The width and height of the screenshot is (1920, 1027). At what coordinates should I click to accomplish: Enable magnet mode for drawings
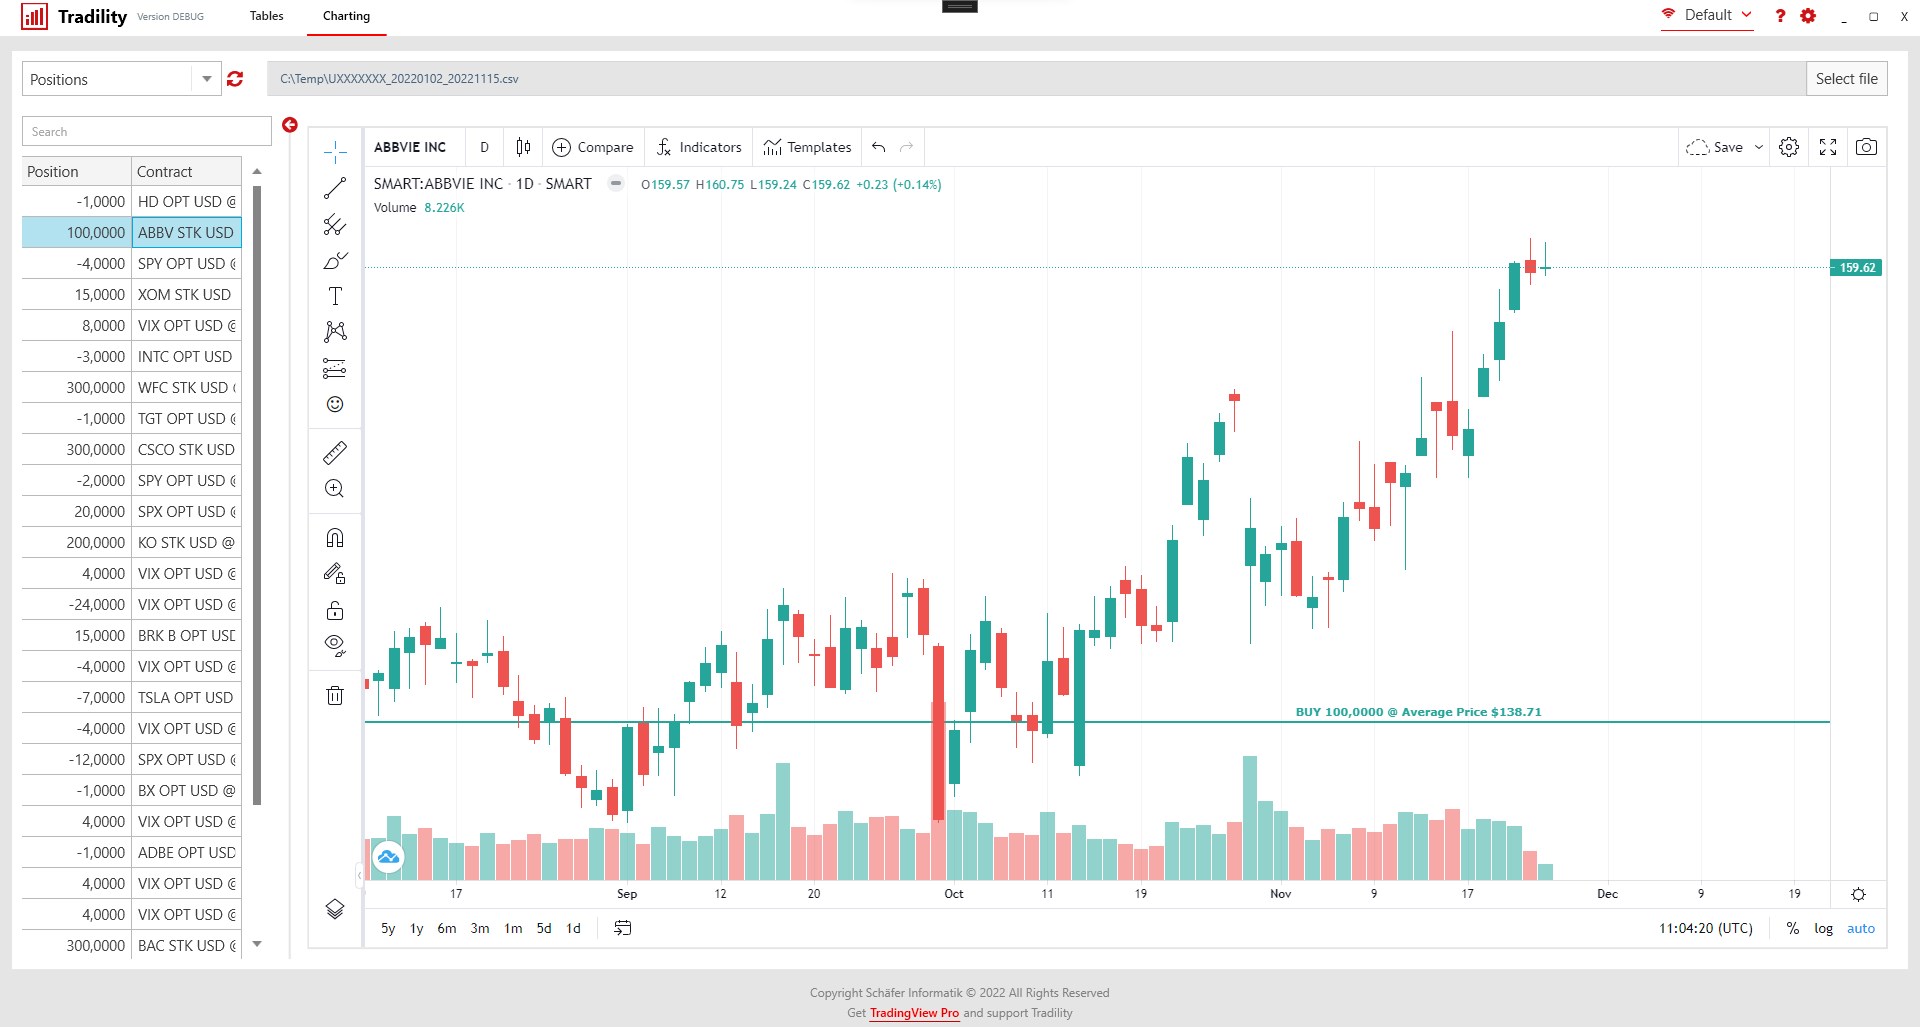coord(335,537)
